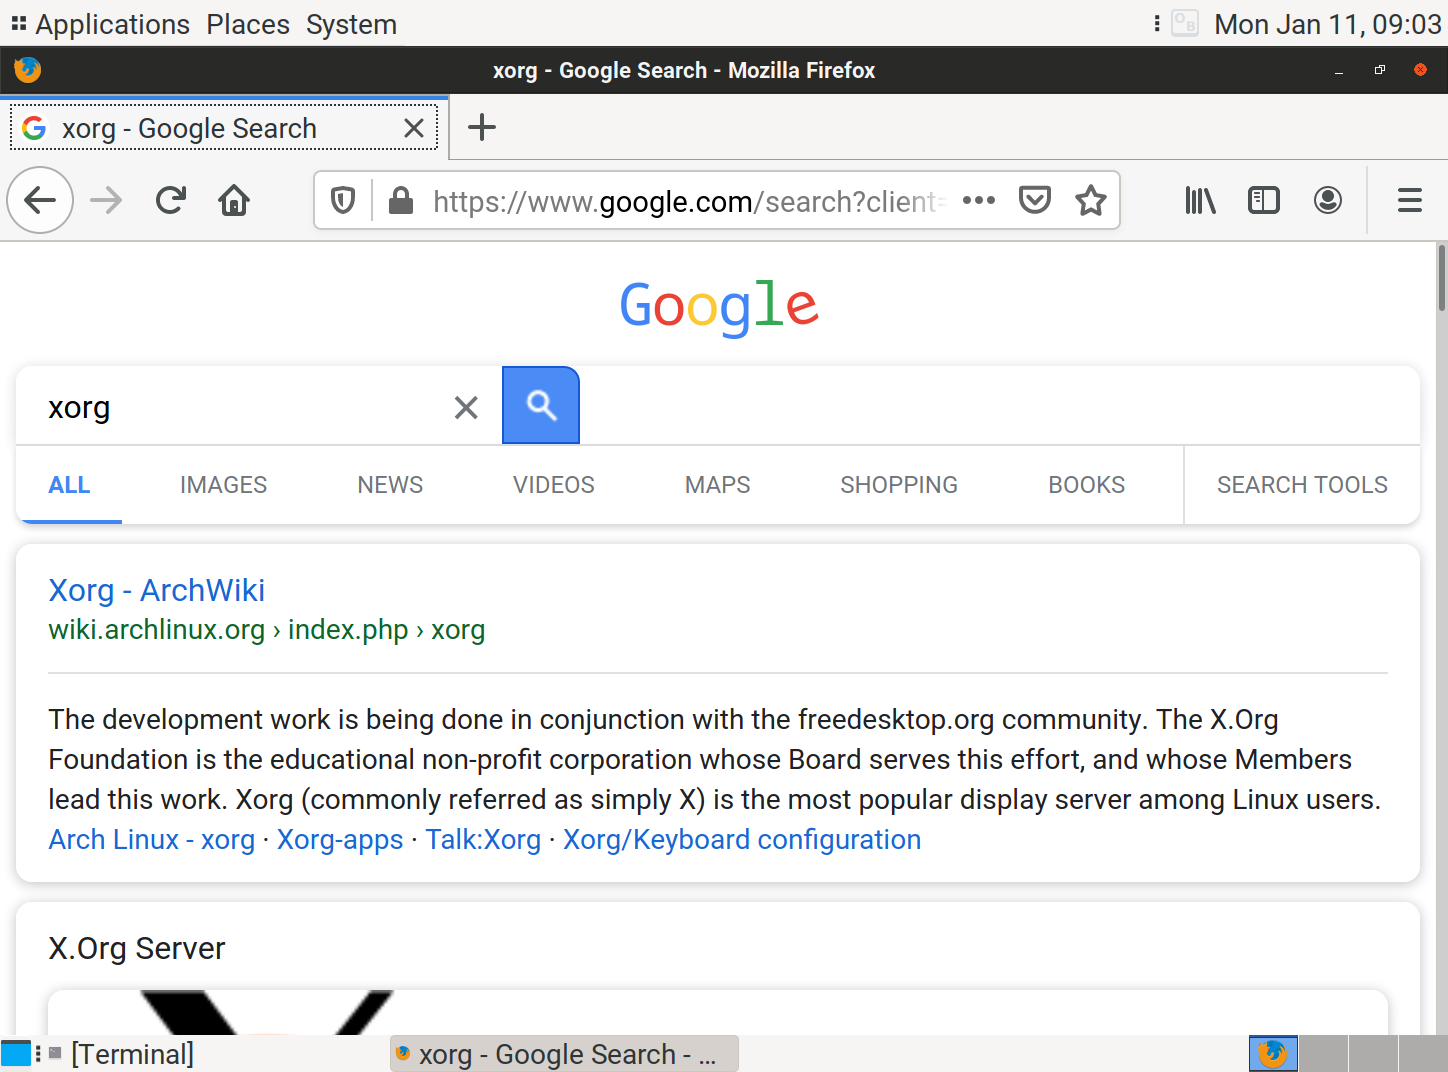Screen dimensions: 1448x1072
Task: Click the blue Google search button
Action: click(541, 405)
